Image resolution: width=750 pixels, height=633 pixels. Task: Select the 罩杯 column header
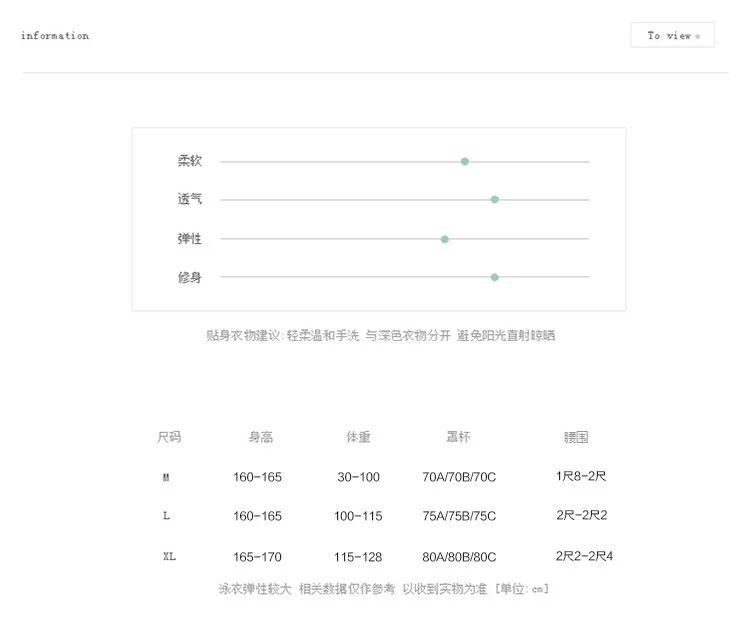coord(458,437)
